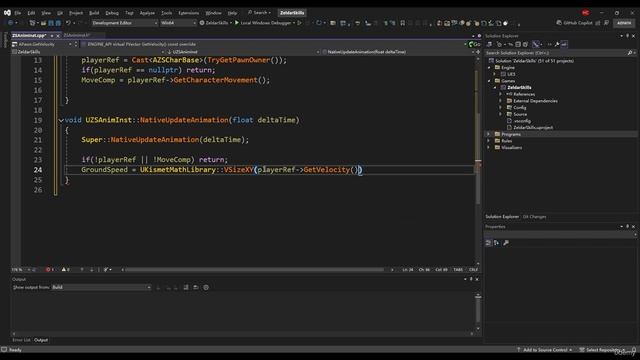Open the Edit menu
This screenshot has height=360, width=640.
31,13
